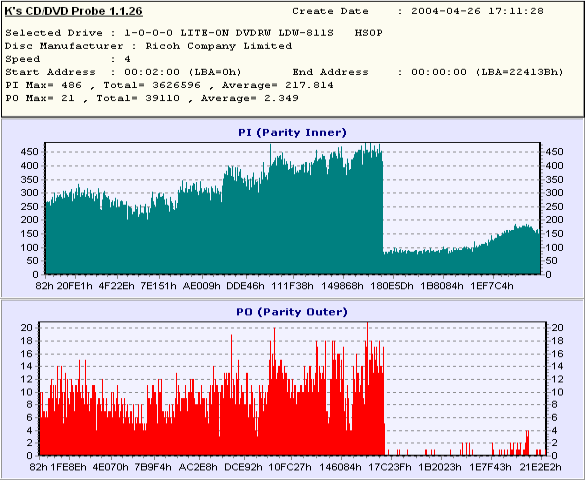
Task: Click the AE009h label on PI axis
Action: click(202, 286)
